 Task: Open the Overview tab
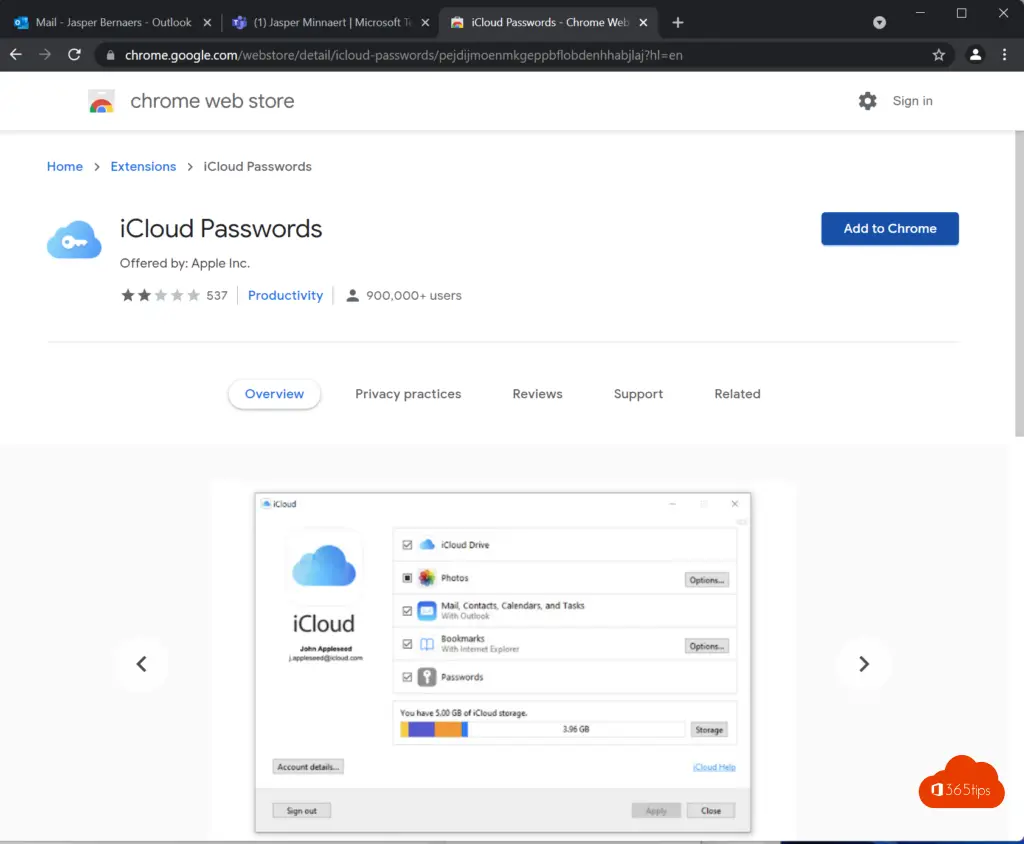click(x=274, y=394)
